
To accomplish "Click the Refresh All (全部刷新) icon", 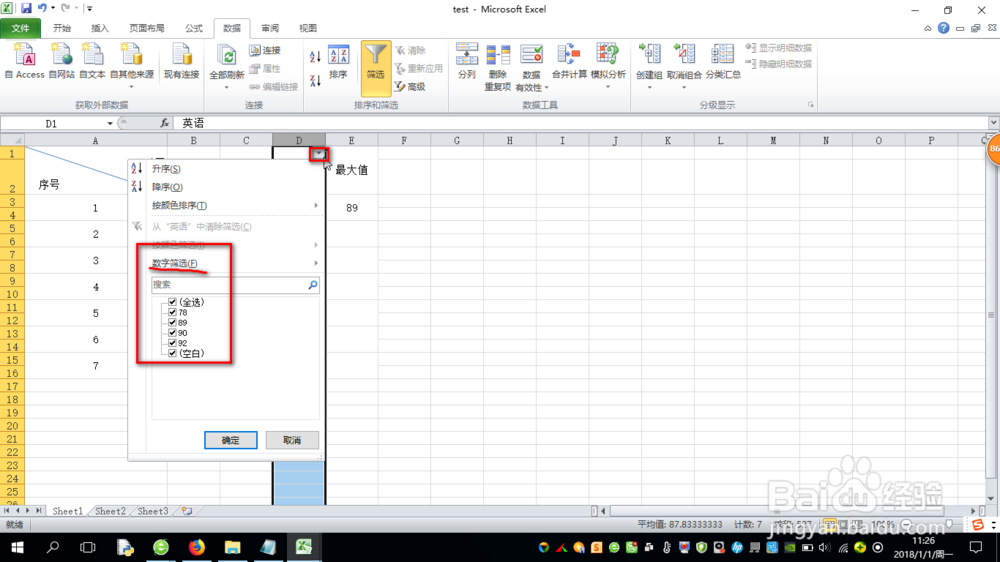I will [226, 57].
